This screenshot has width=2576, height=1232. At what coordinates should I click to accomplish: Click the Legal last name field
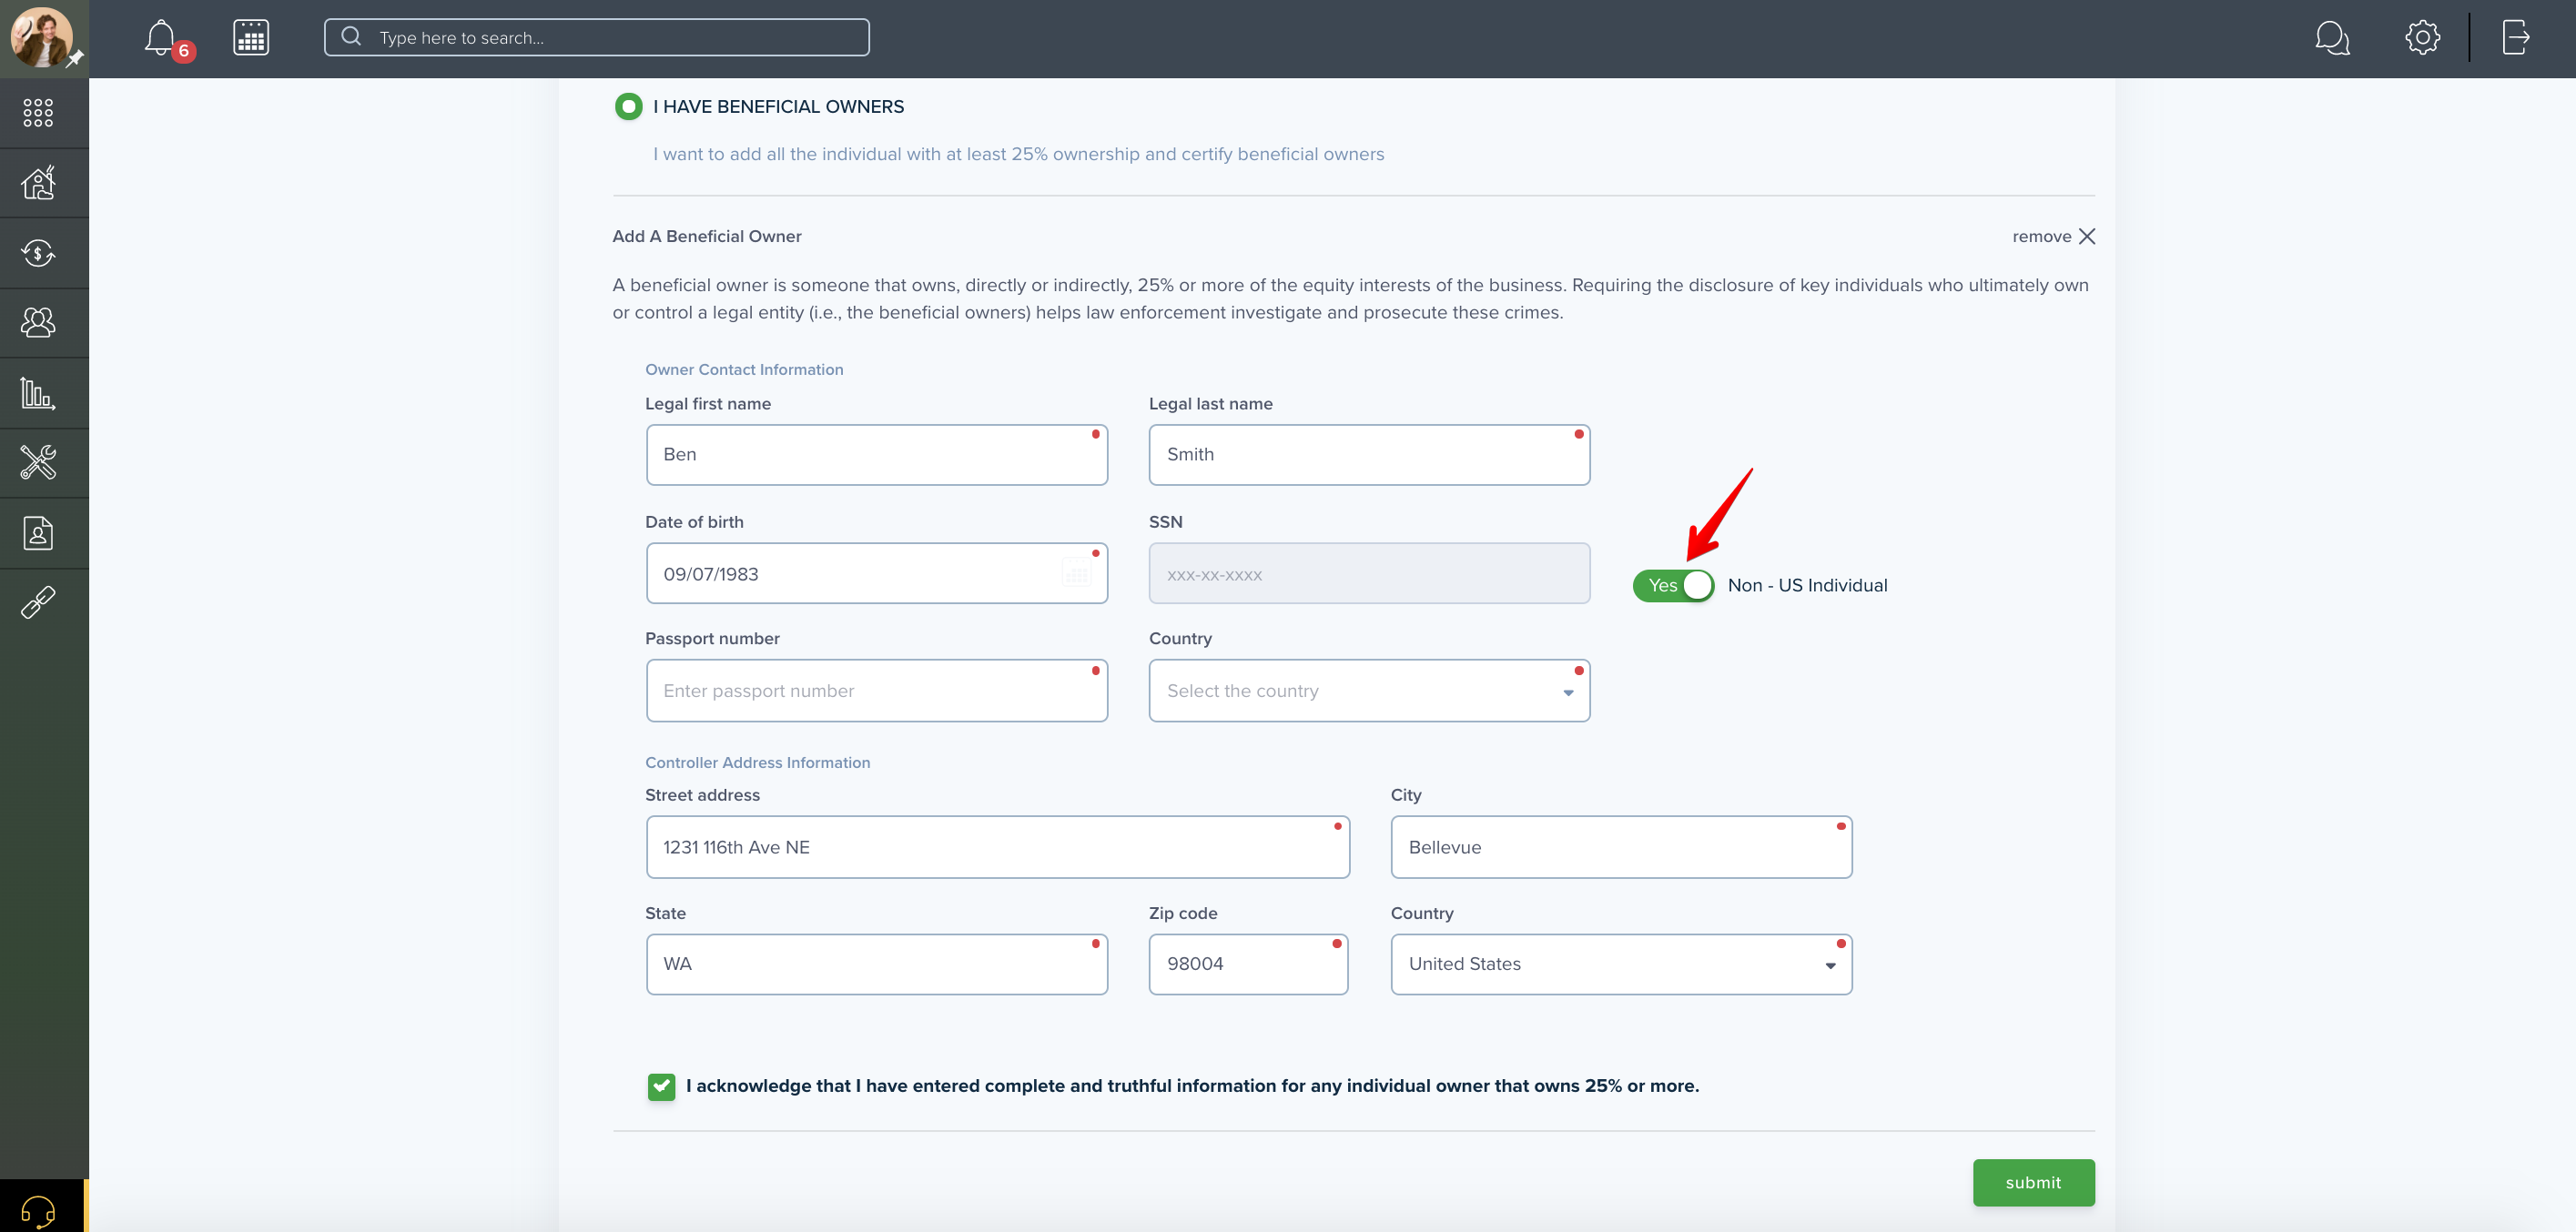(1369, 455)
